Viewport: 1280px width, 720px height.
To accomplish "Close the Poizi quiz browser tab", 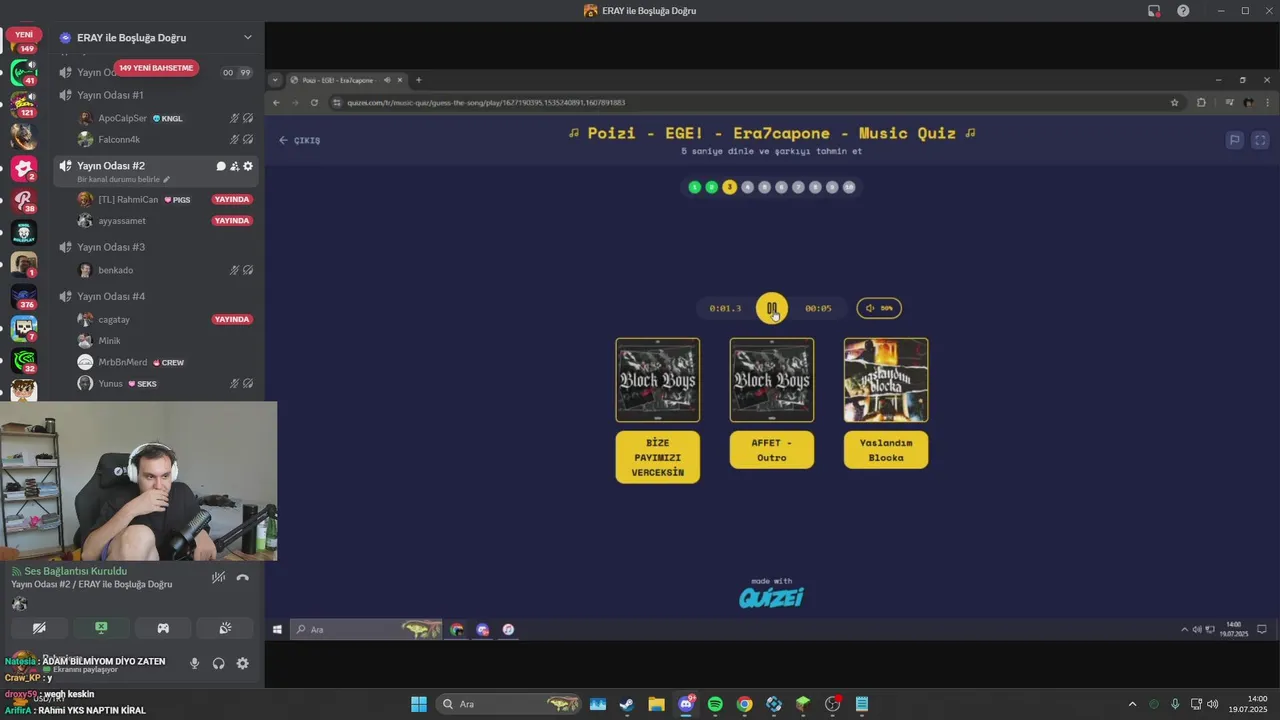I will tap(400, 80).
